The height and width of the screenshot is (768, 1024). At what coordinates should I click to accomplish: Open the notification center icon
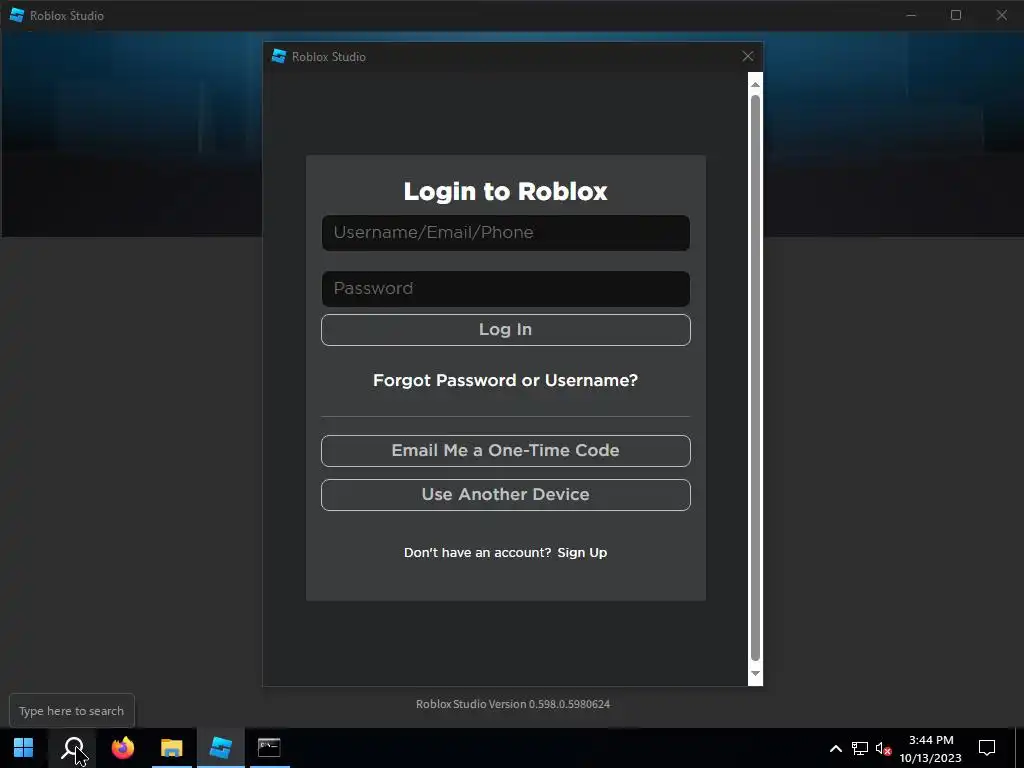[987, 748]
